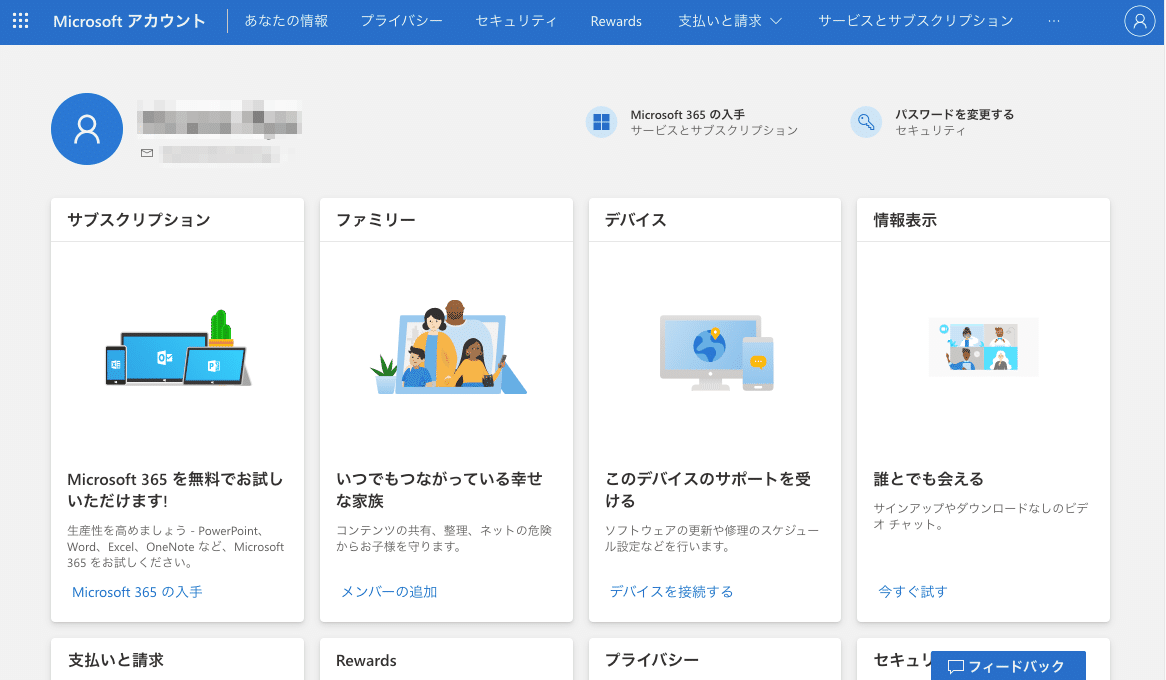This screenshot has width=1166, height=680.
Task: Click the device monitor illustration
Action: [x=717, y=353]
